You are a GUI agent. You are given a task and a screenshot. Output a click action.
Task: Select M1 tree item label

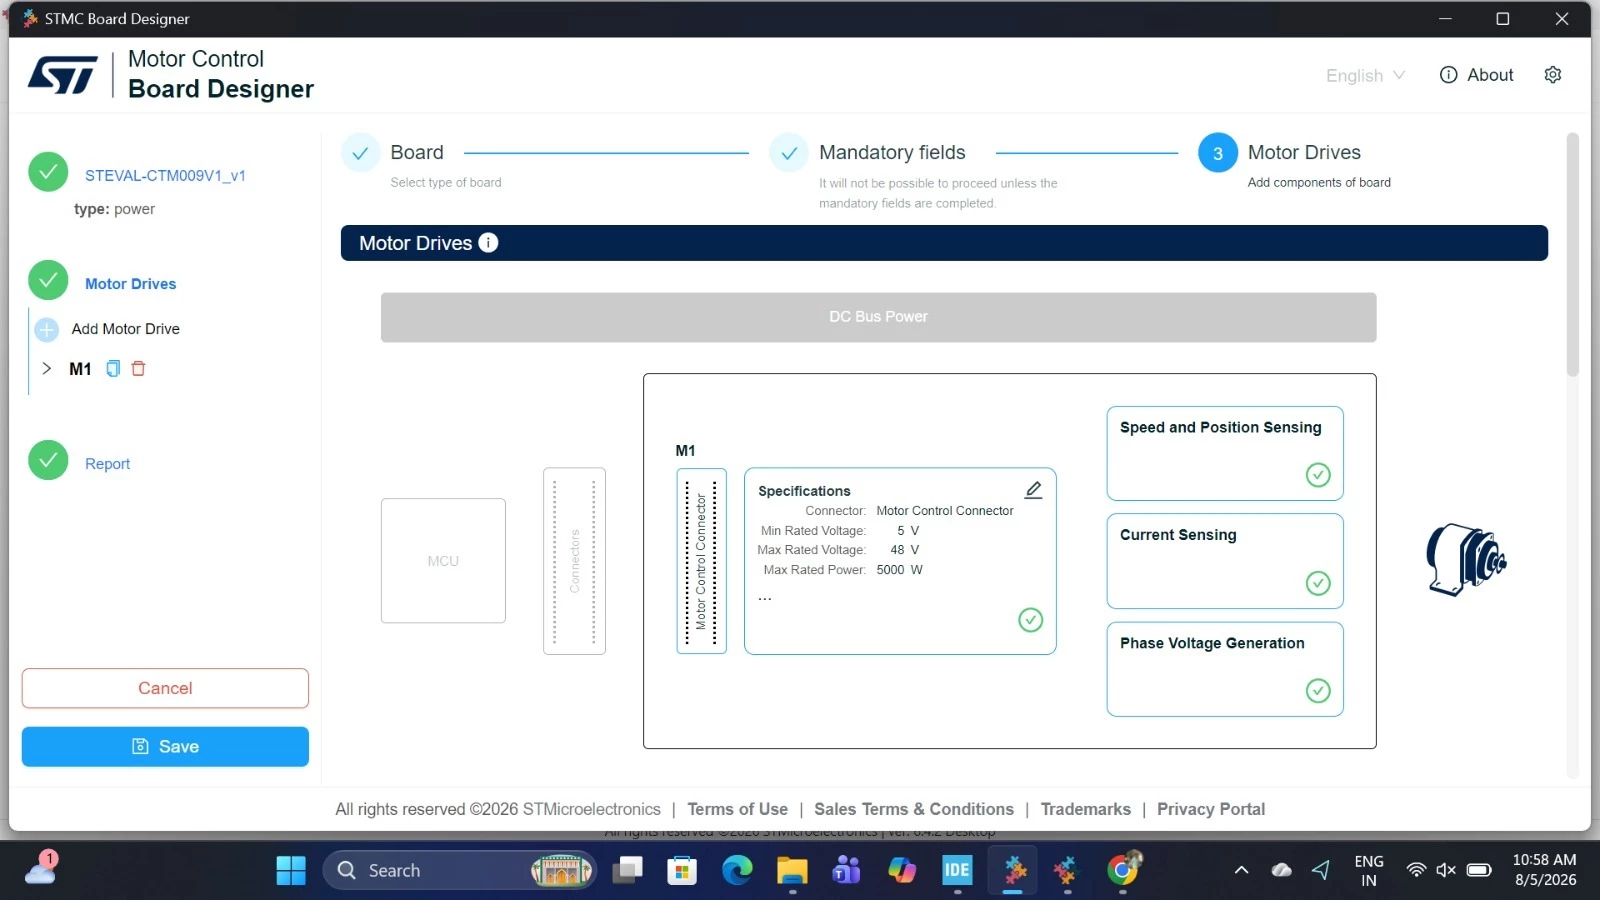click(80, 369)
